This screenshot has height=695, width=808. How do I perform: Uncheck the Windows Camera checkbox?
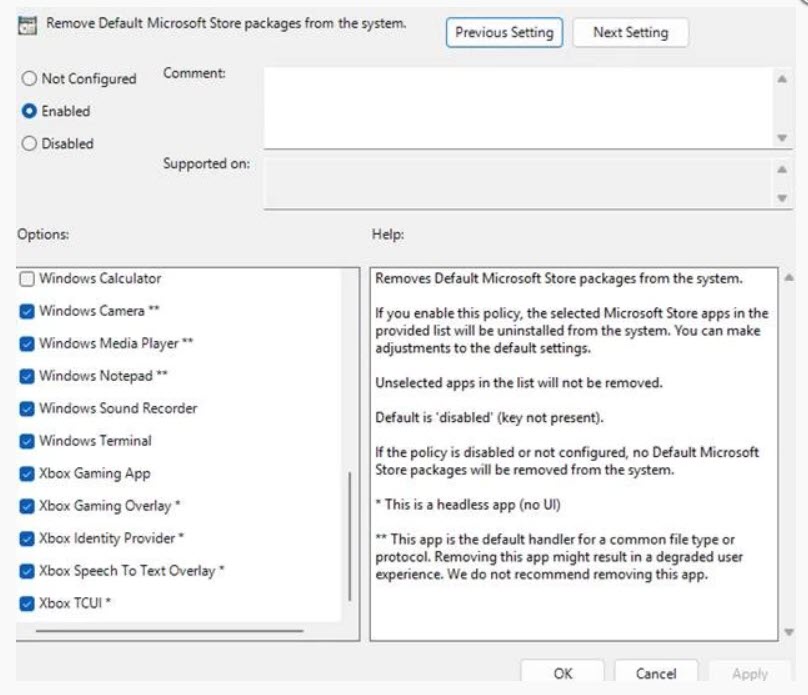pos(27,311)
